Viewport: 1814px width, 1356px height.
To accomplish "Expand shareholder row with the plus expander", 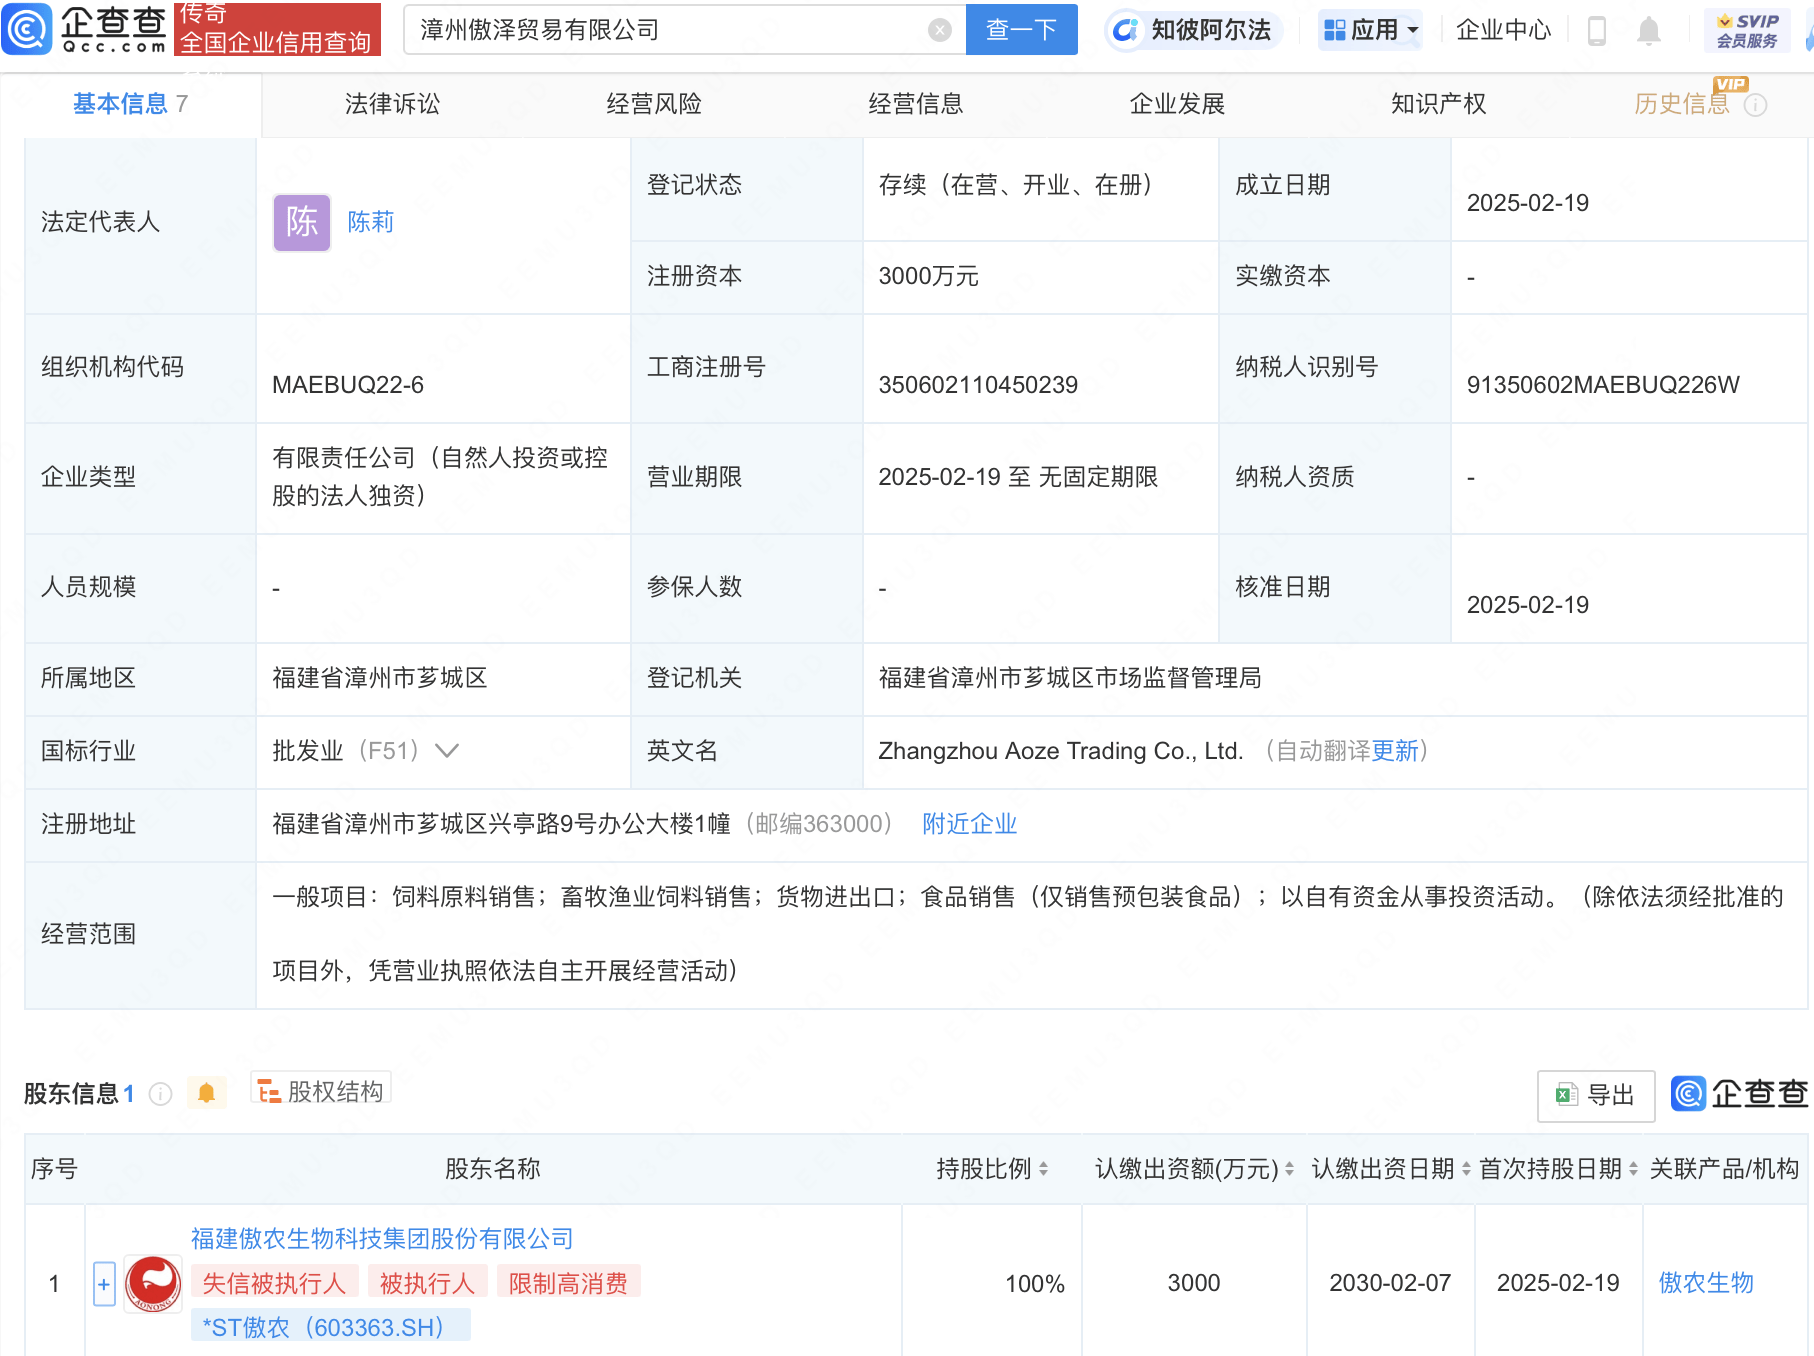I will 104,1283.
